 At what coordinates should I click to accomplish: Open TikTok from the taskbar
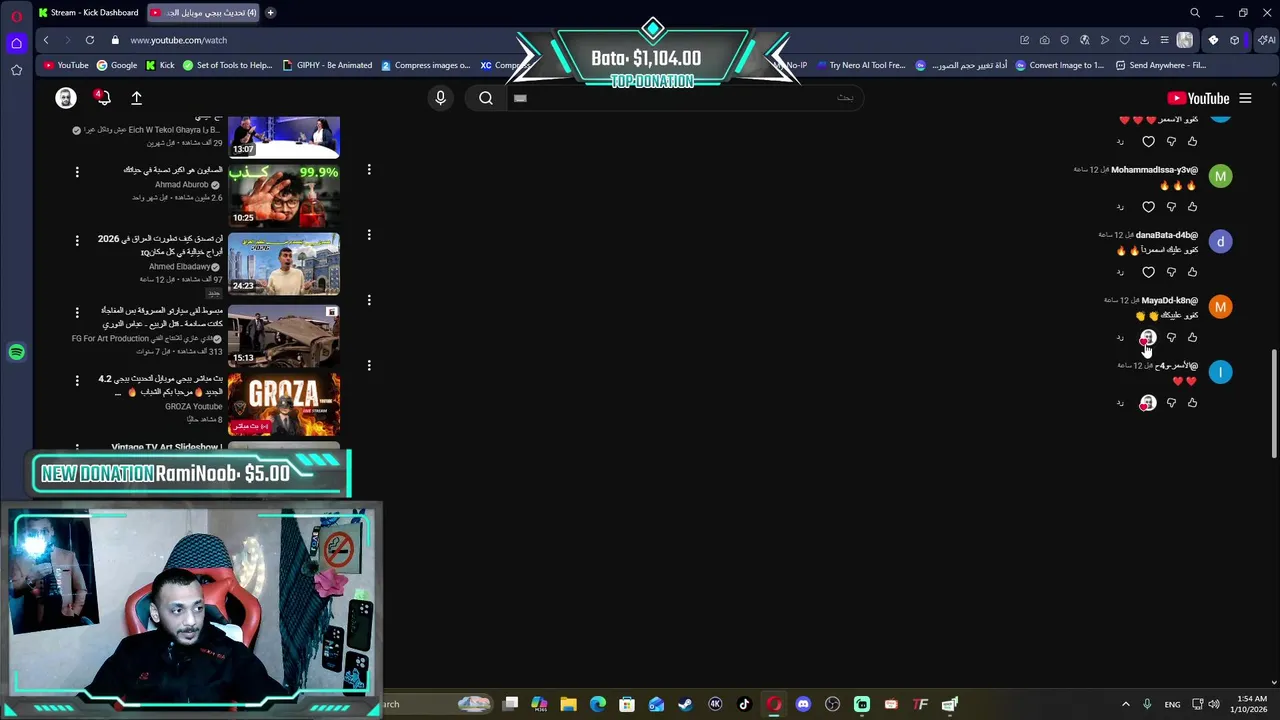pos(744,704)
